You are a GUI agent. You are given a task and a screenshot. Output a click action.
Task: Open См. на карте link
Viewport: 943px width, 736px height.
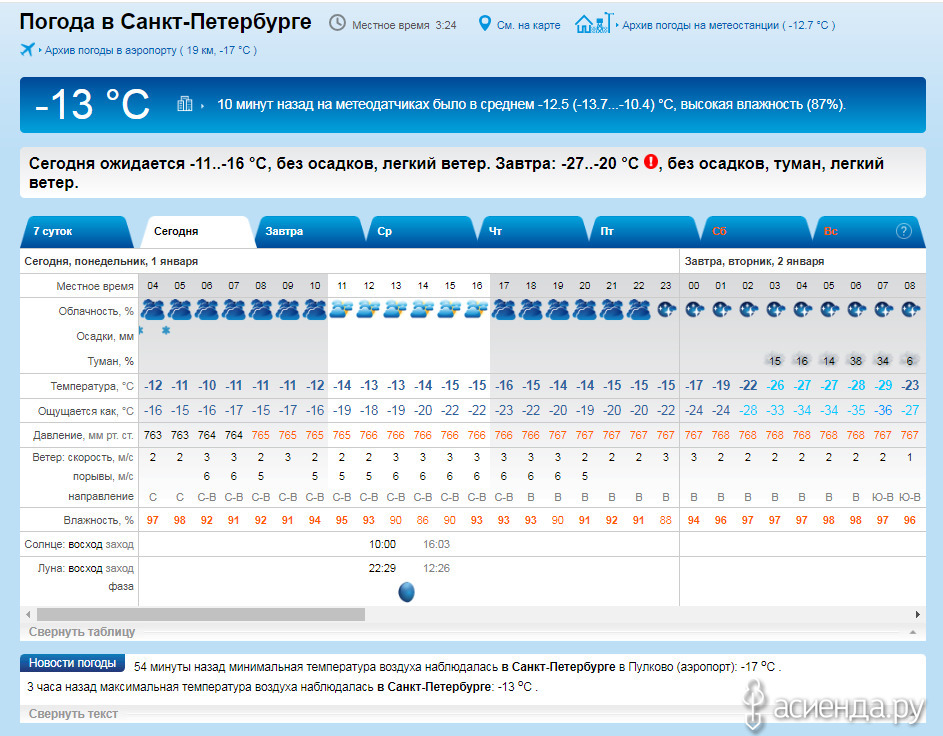[x=529, y=25]
